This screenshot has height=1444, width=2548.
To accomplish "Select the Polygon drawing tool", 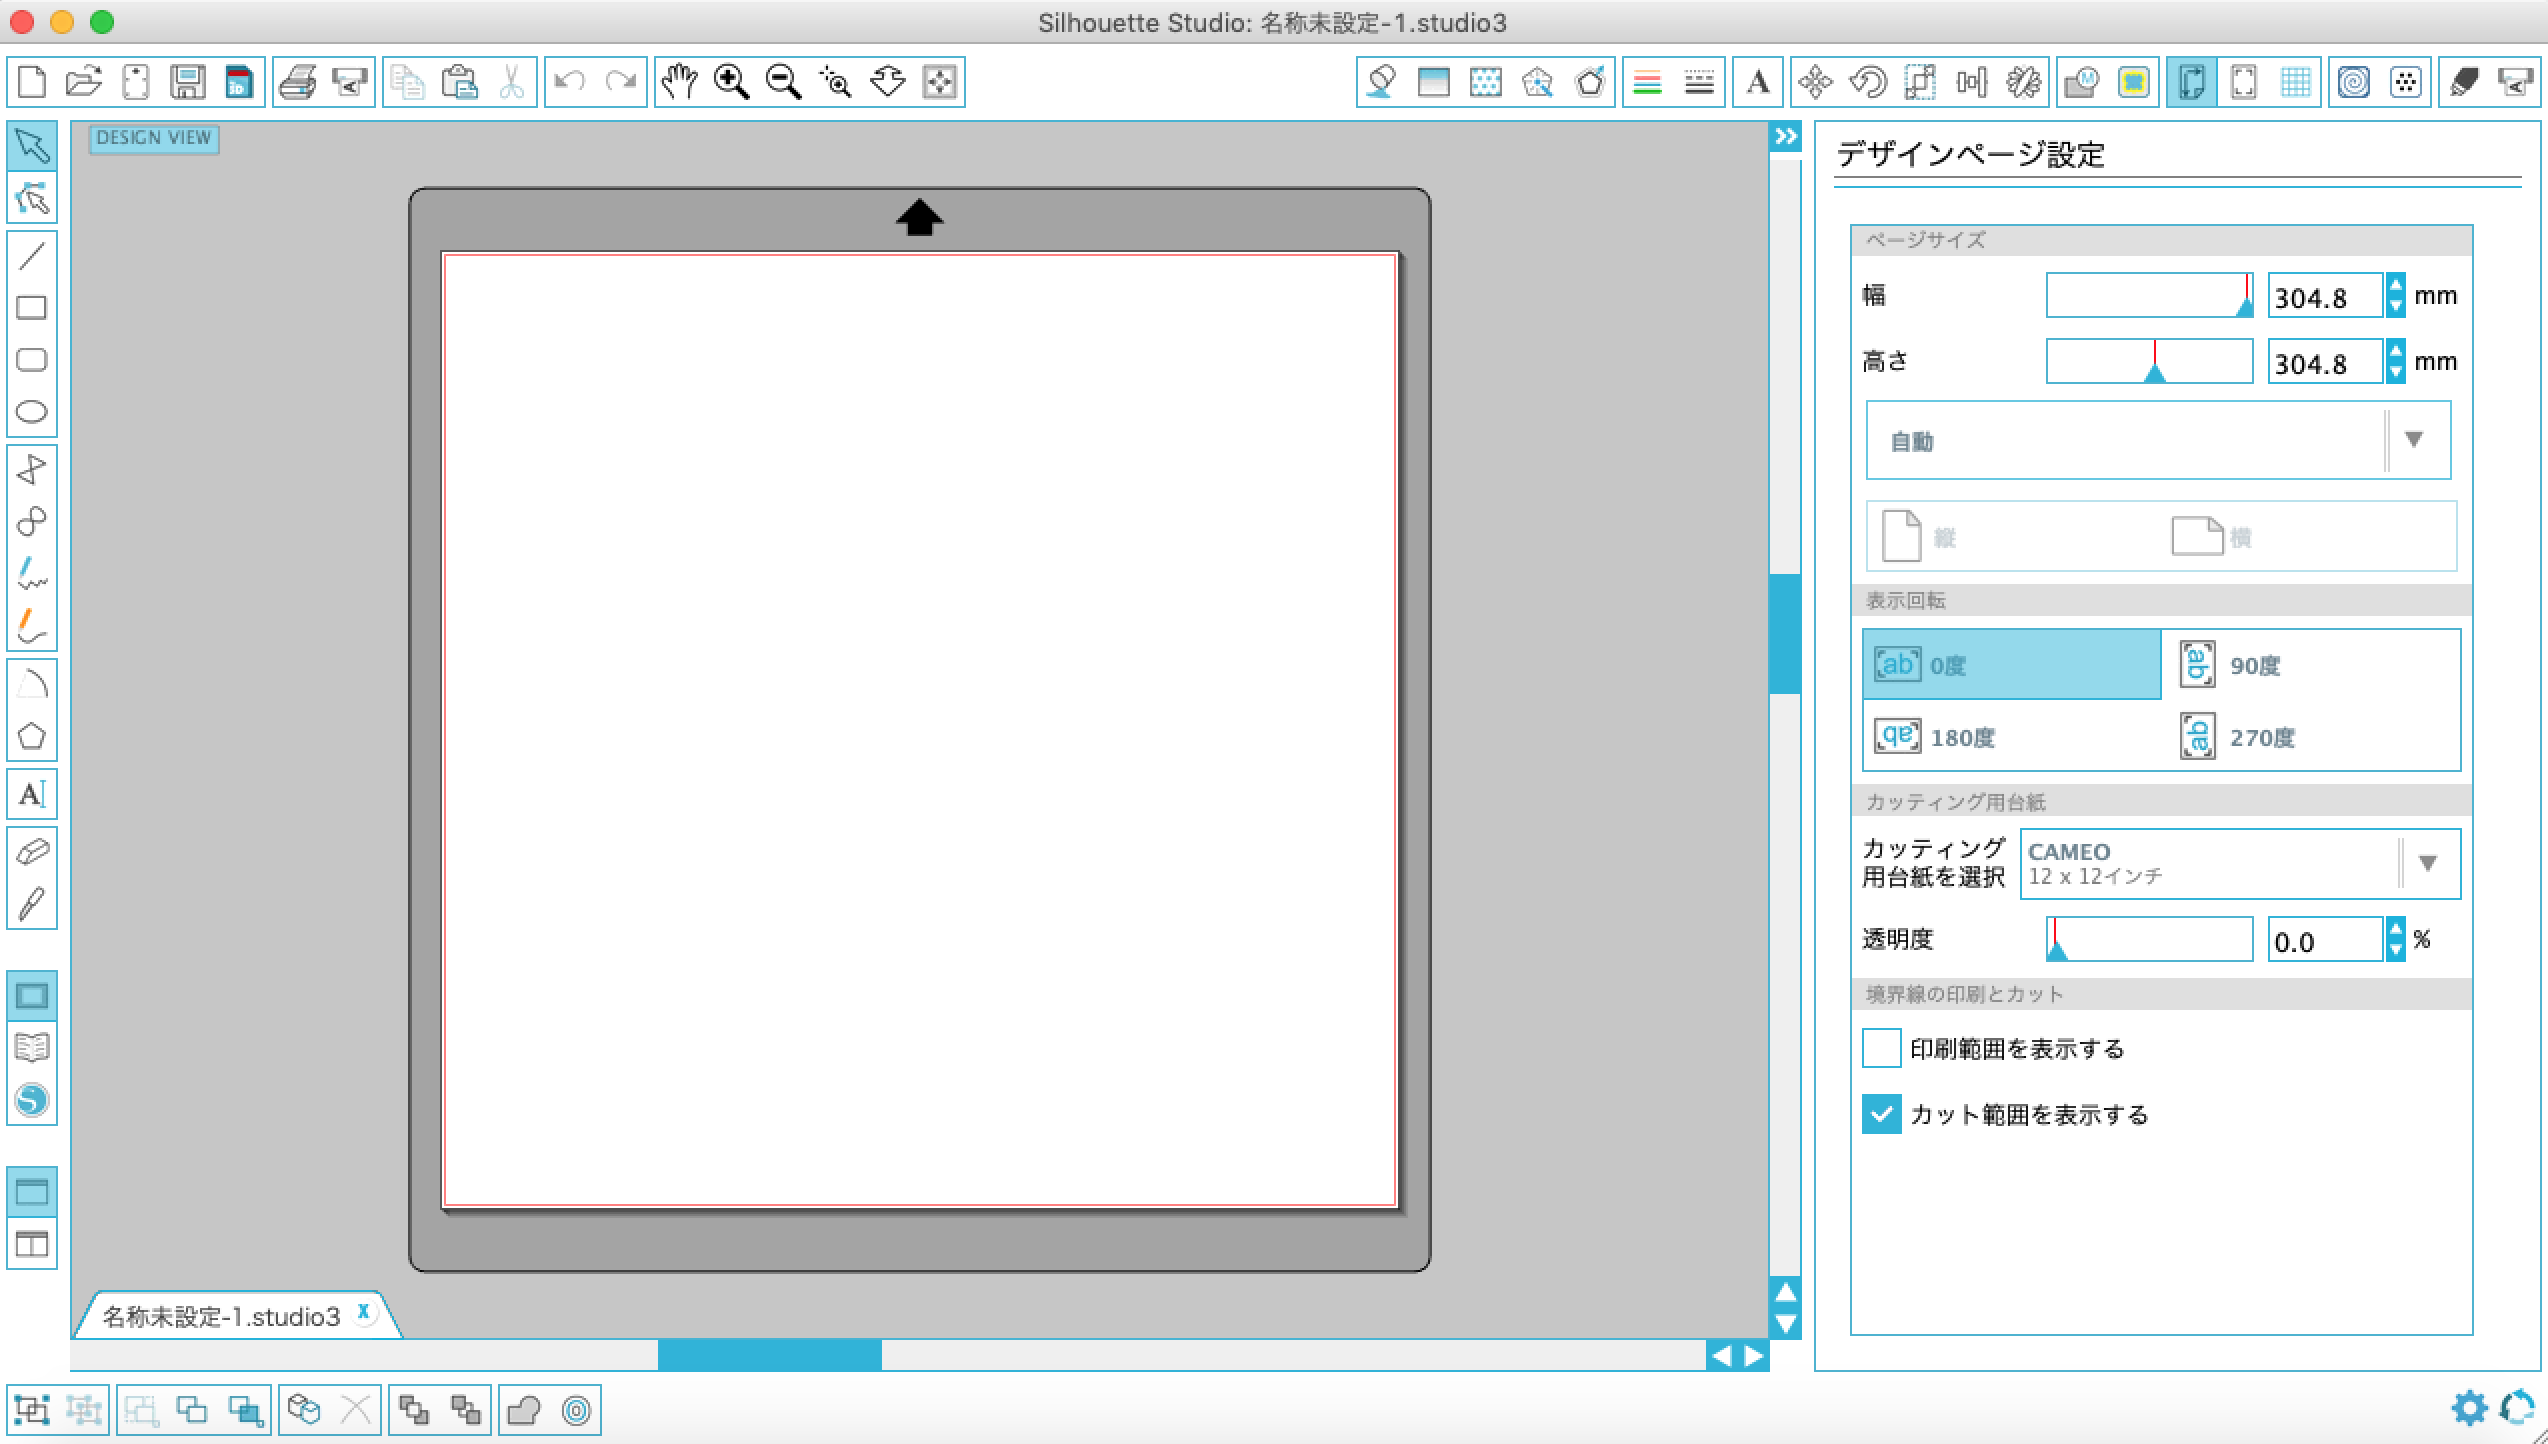I will tap(32, 737).
